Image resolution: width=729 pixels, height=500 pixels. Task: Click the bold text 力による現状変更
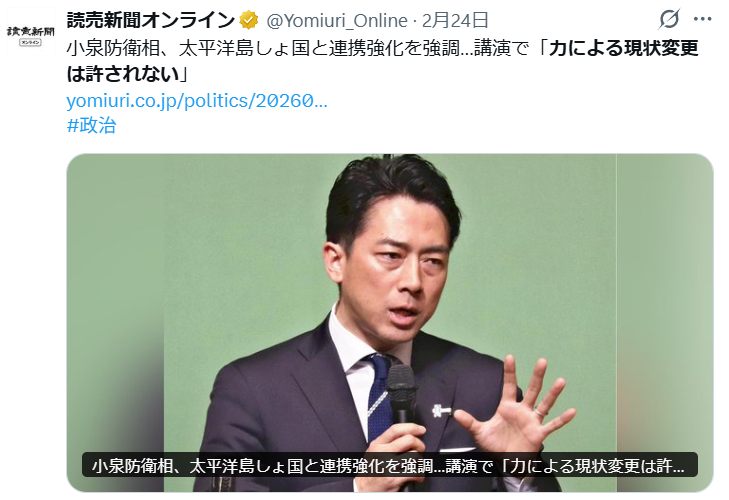[623, 48]
